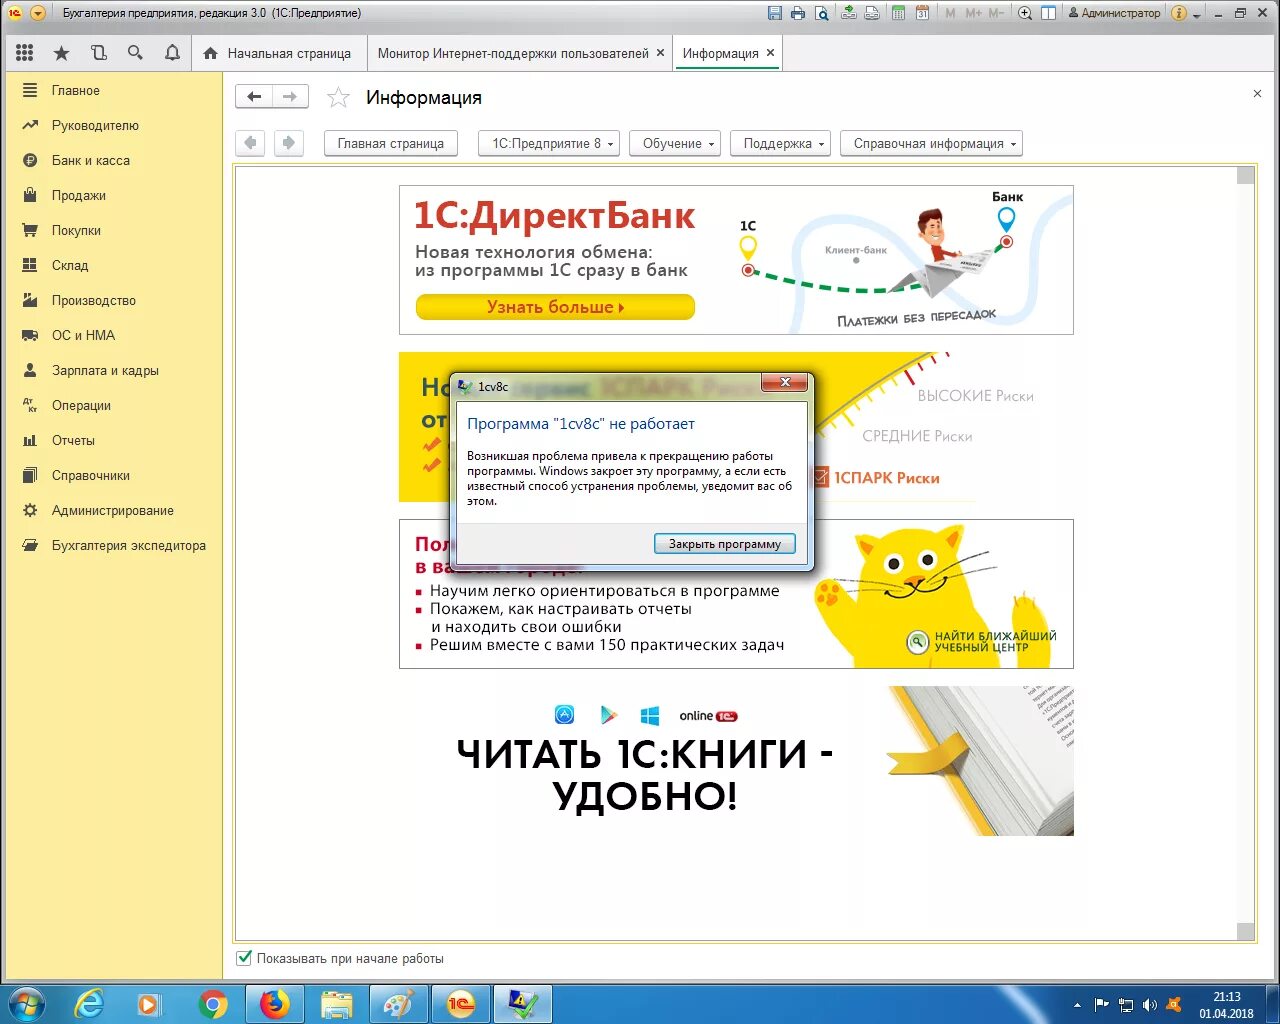Open the Производство section
This screenshot has height=1024, width=1280.
click(94, 300)
